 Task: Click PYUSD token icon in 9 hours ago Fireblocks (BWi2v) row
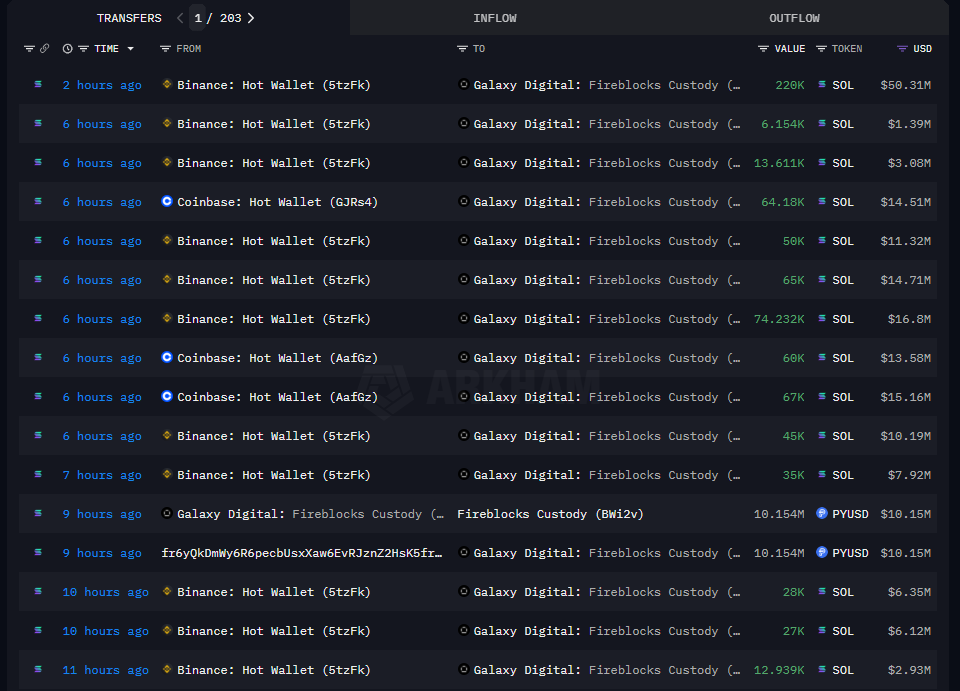pos(822,514)
